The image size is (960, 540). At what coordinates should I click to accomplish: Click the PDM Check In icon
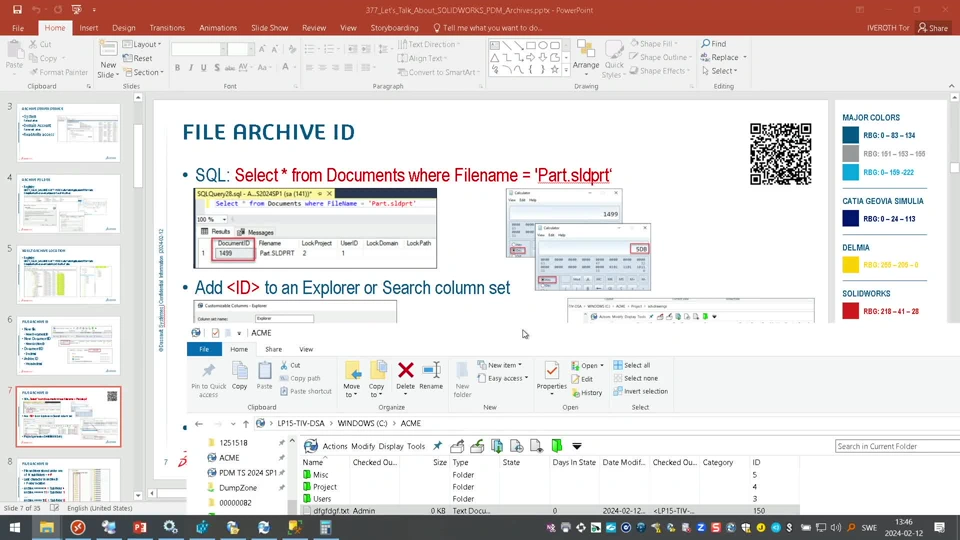pos(477,446)
